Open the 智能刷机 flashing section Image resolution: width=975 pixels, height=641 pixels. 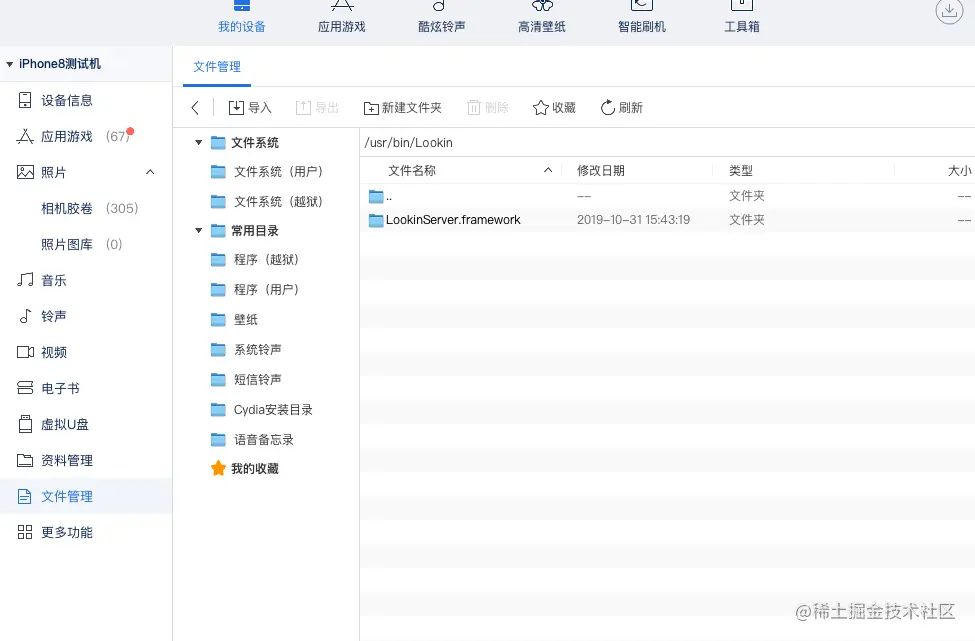(x=642, y=17)
